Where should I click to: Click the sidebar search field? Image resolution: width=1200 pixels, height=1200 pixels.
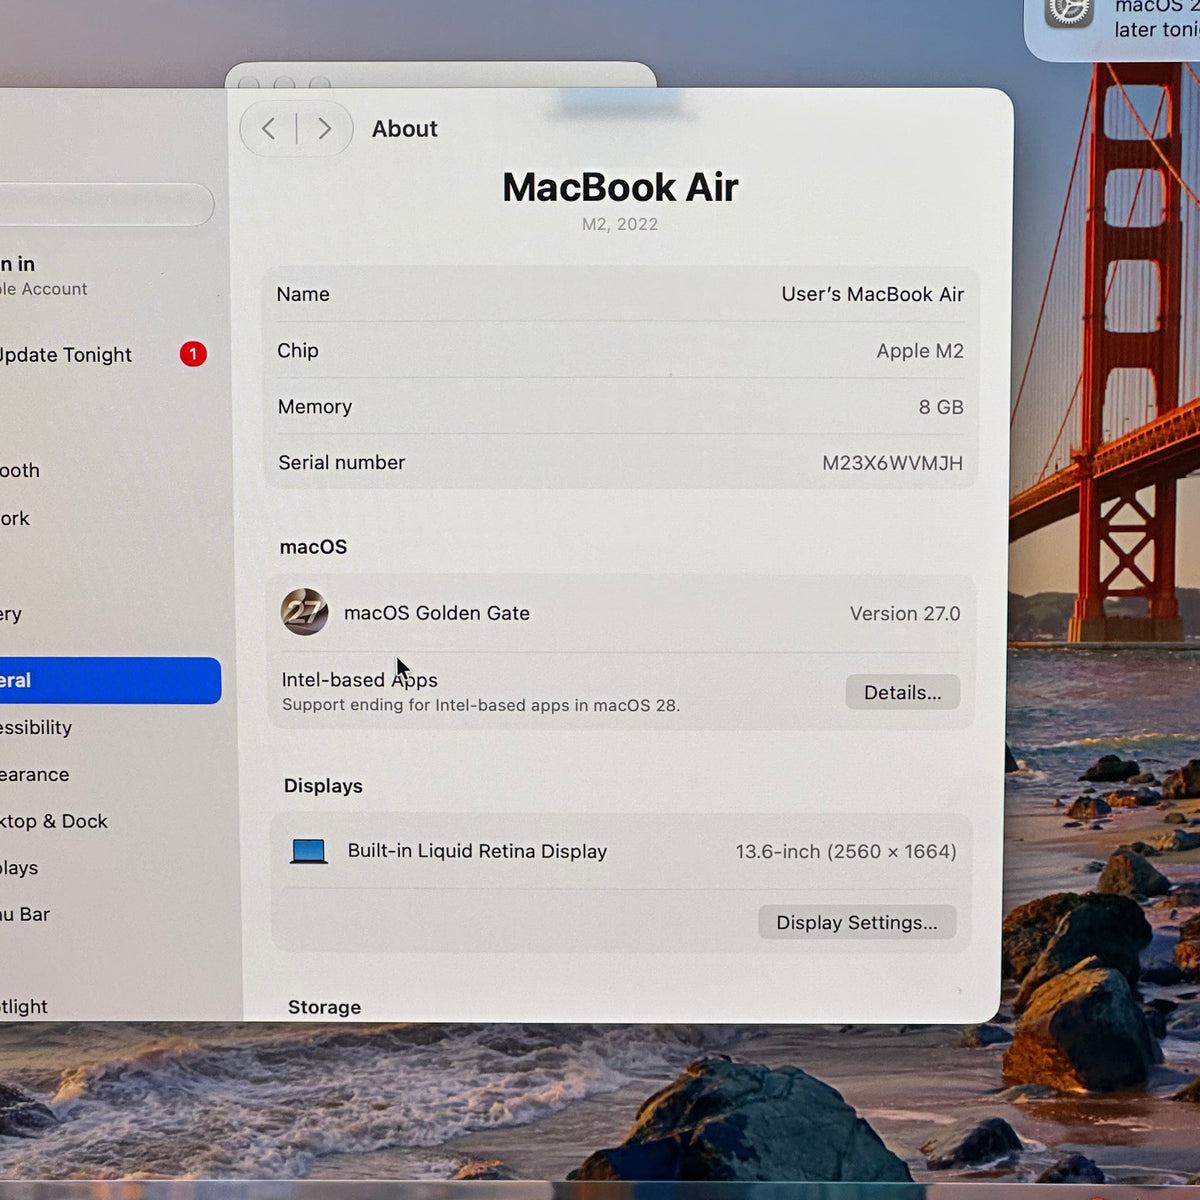[107, 204]
